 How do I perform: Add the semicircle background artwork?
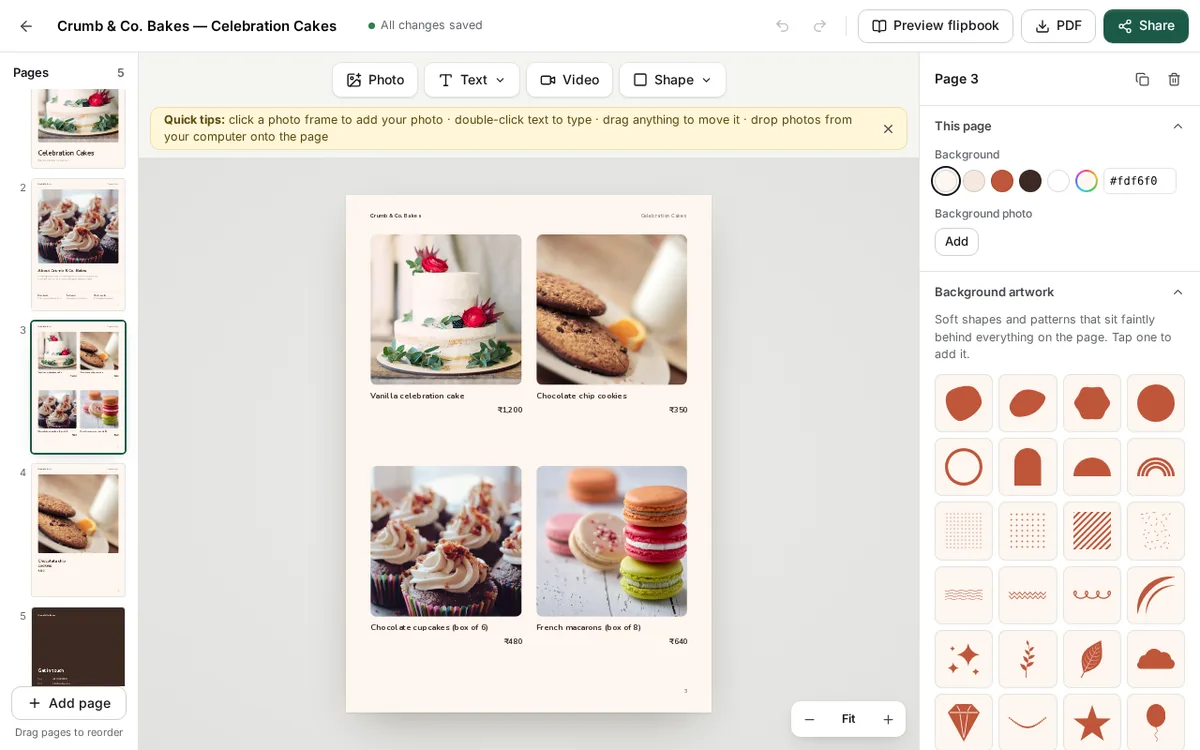[1092, 467]
